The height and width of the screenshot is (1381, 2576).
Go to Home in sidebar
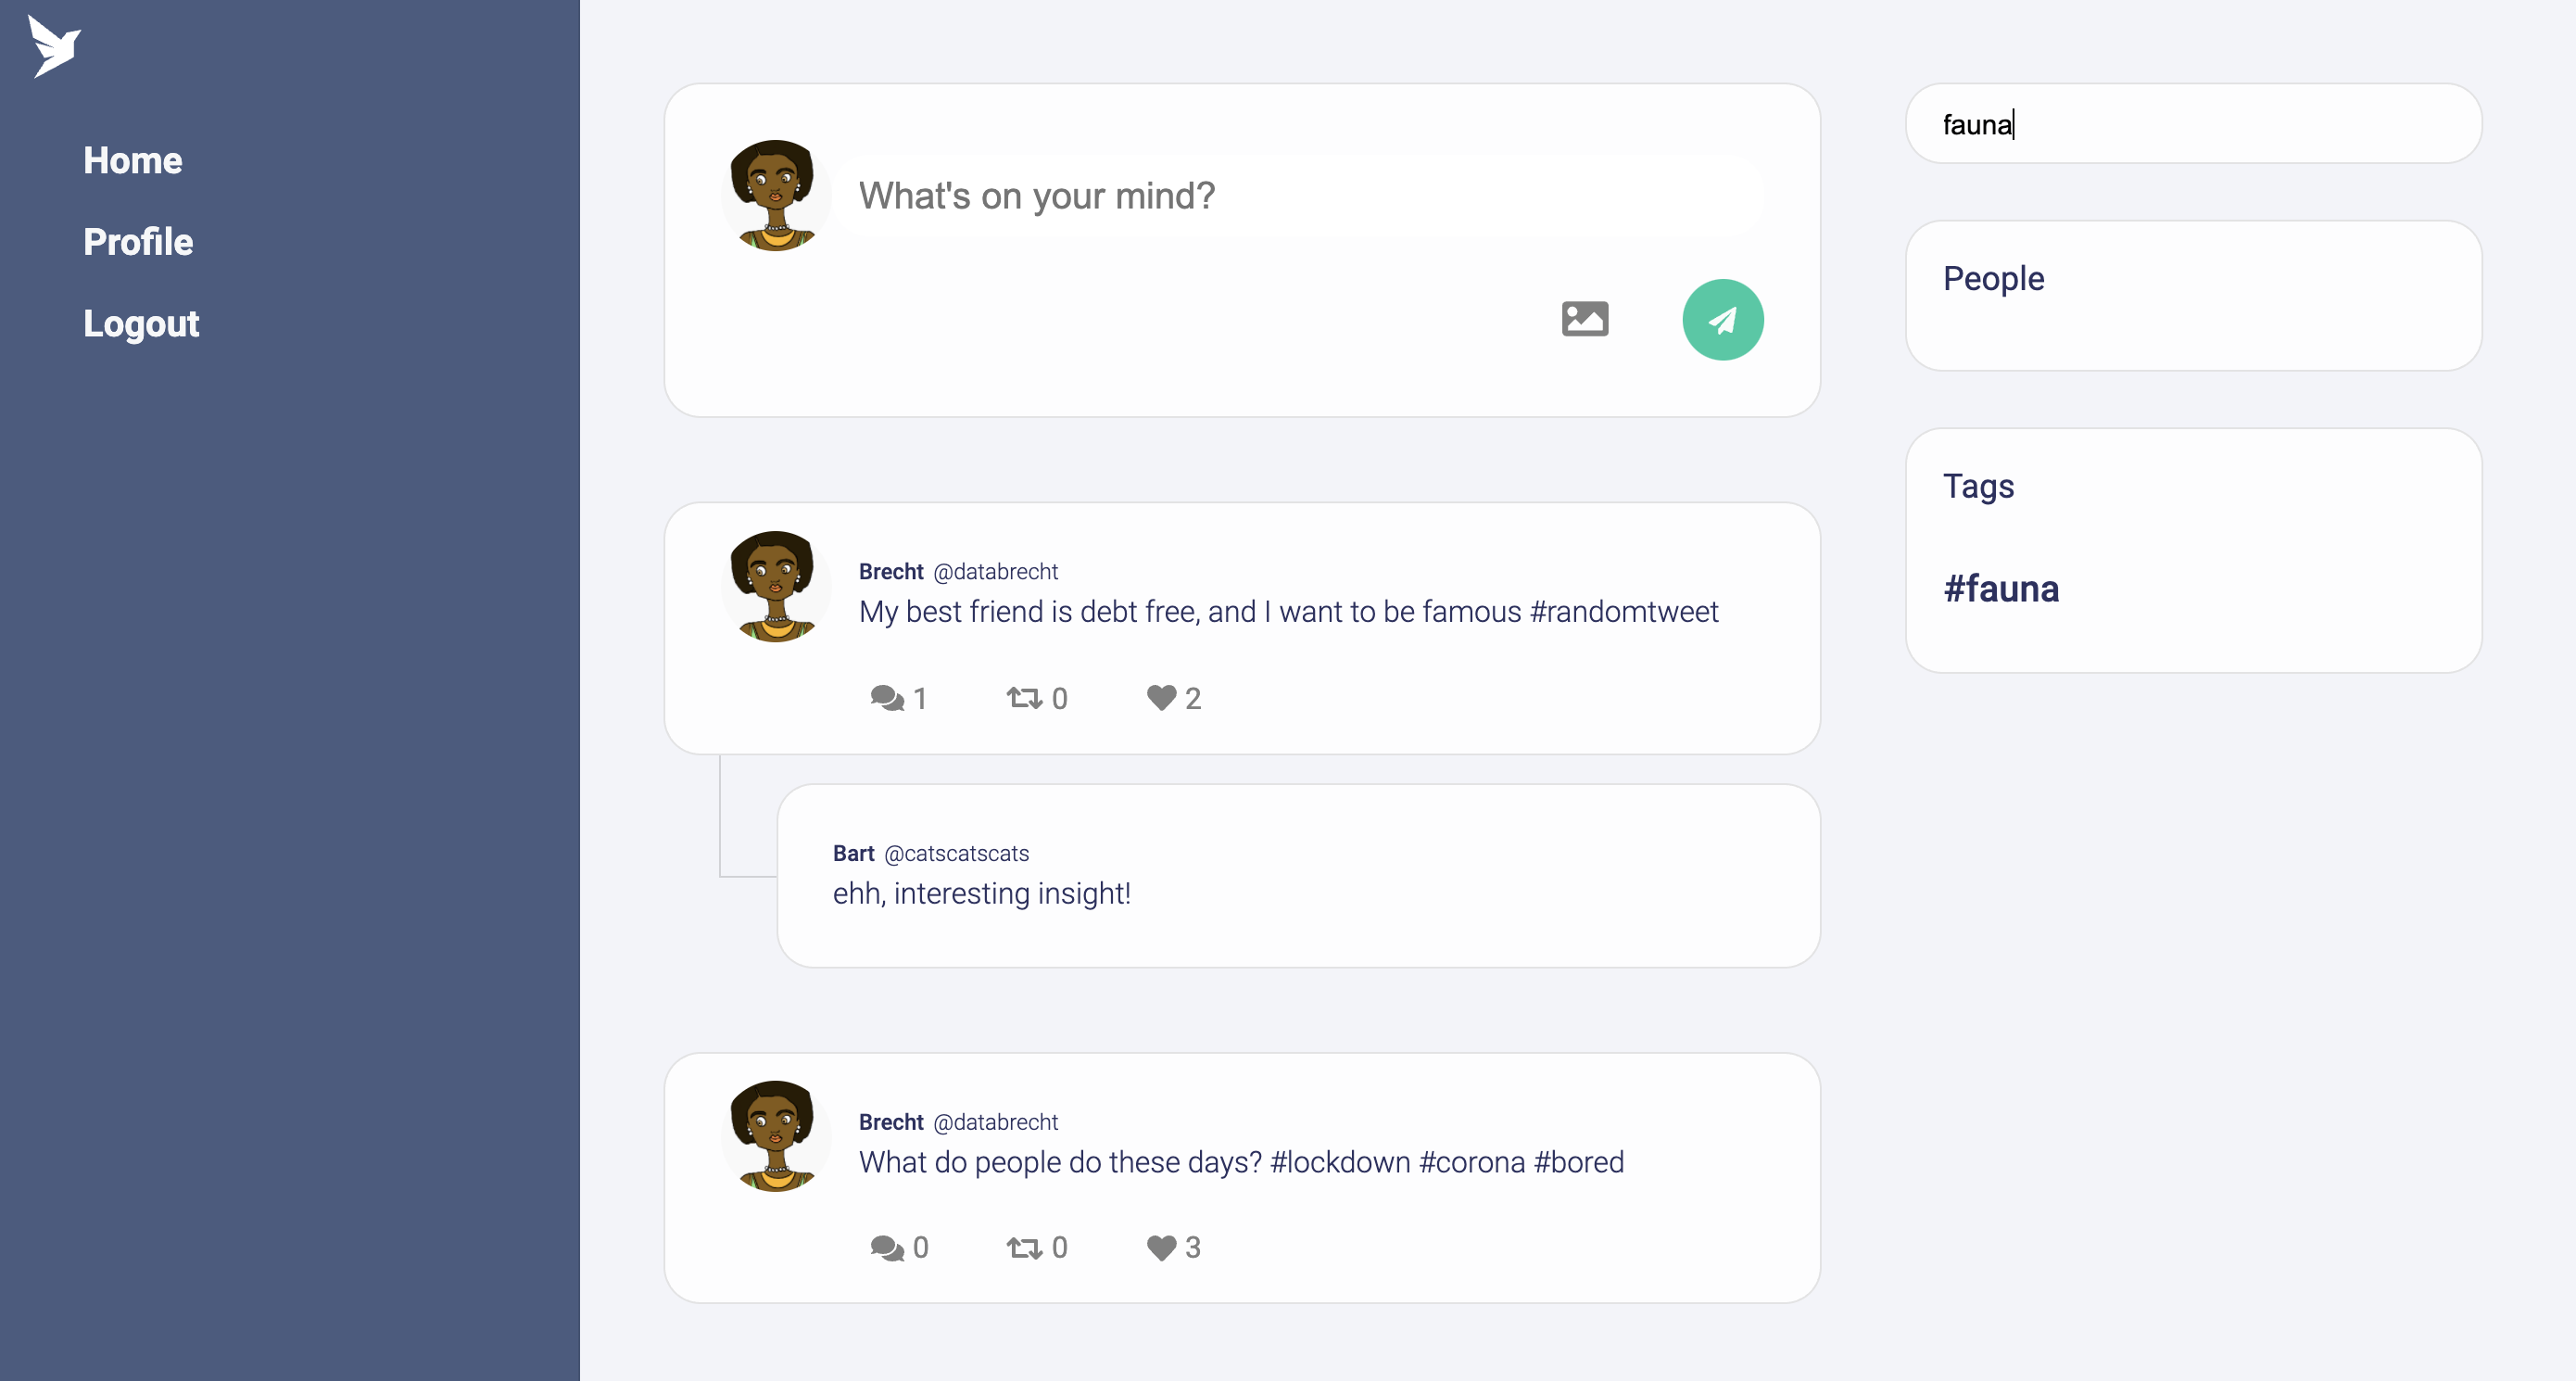132,160
